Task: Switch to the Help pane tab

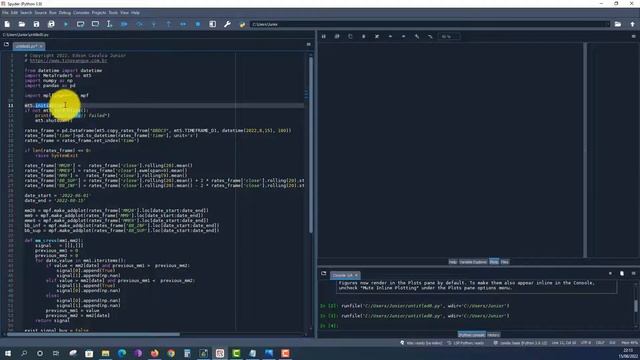Action: 453,262
